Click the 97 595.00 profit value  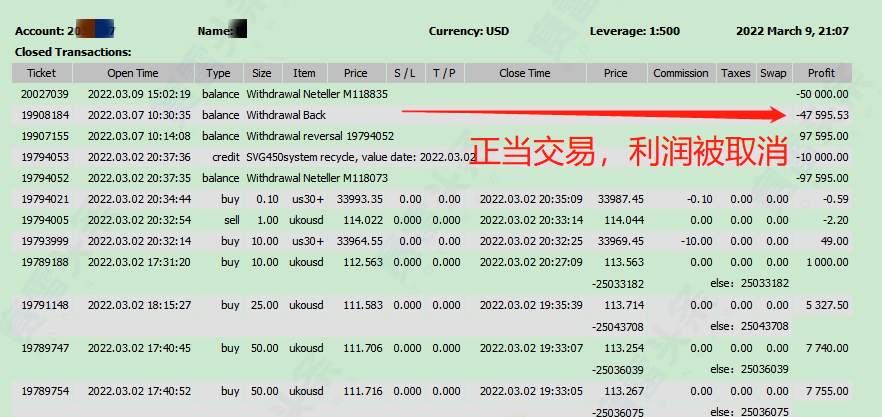[x=824, y=136]
